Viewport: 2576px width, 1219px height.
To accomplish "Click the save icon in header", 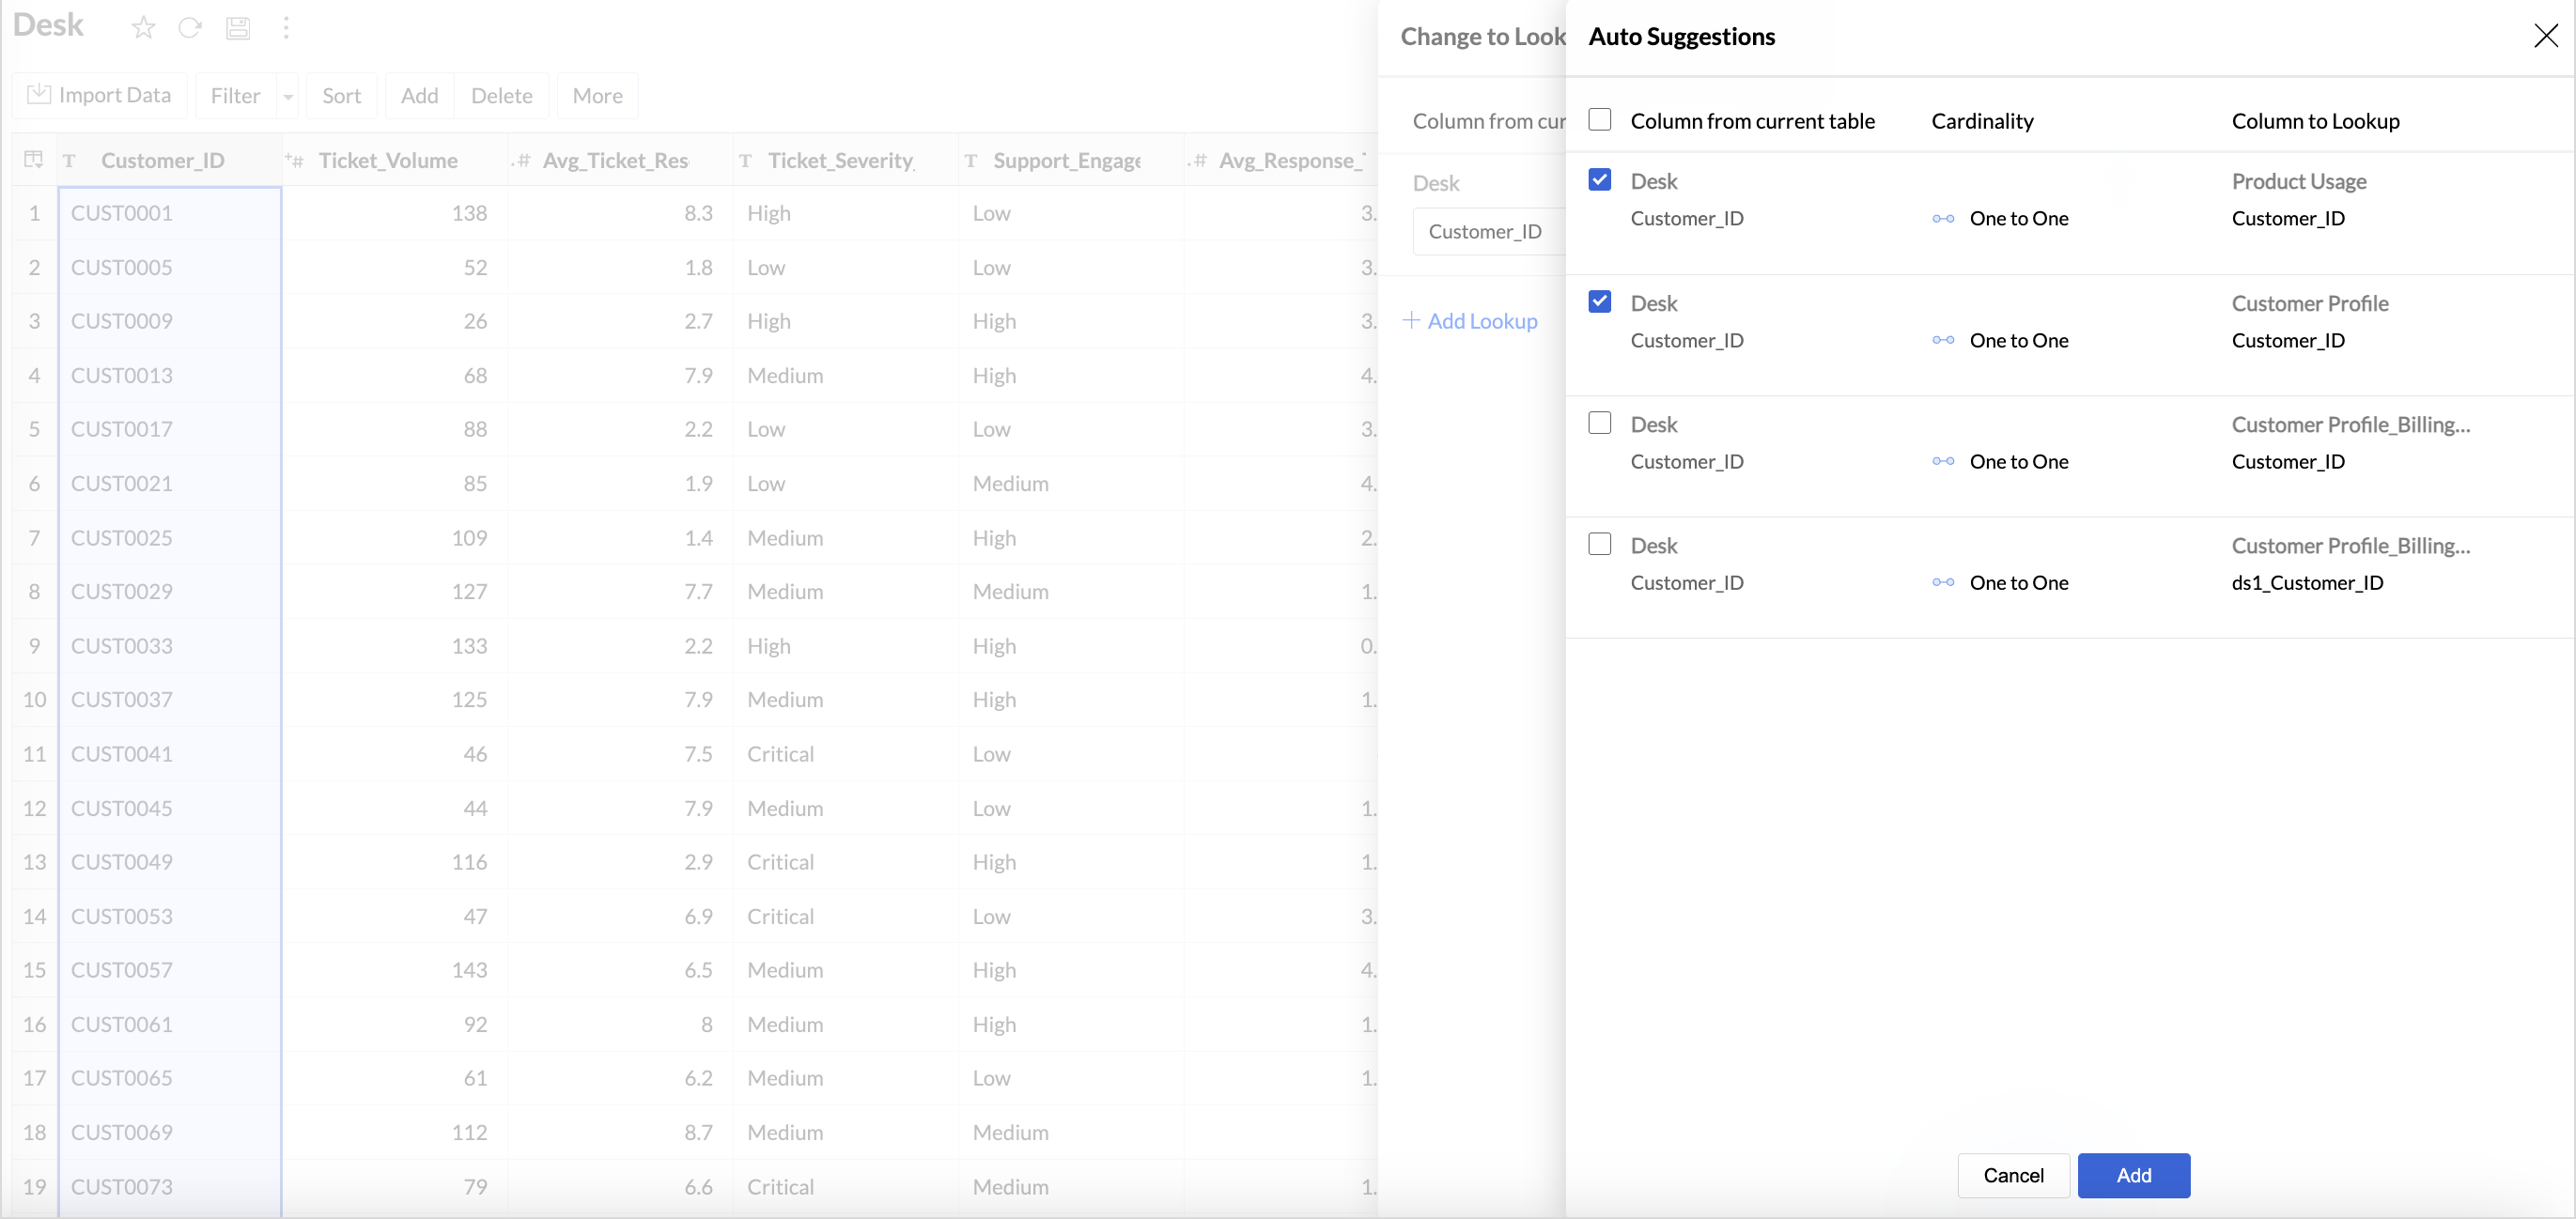I will point(238,27).
